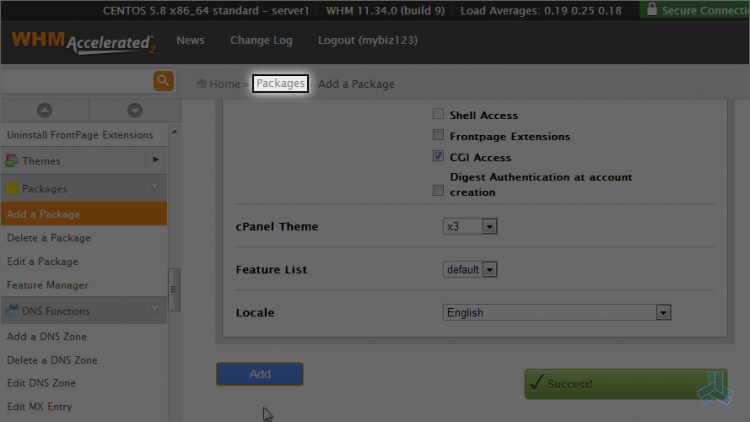The height and width of the screenshot is (422, 750).
Task: Open Uninstall FrontPage Extensions link
Action: pos(80,135)
